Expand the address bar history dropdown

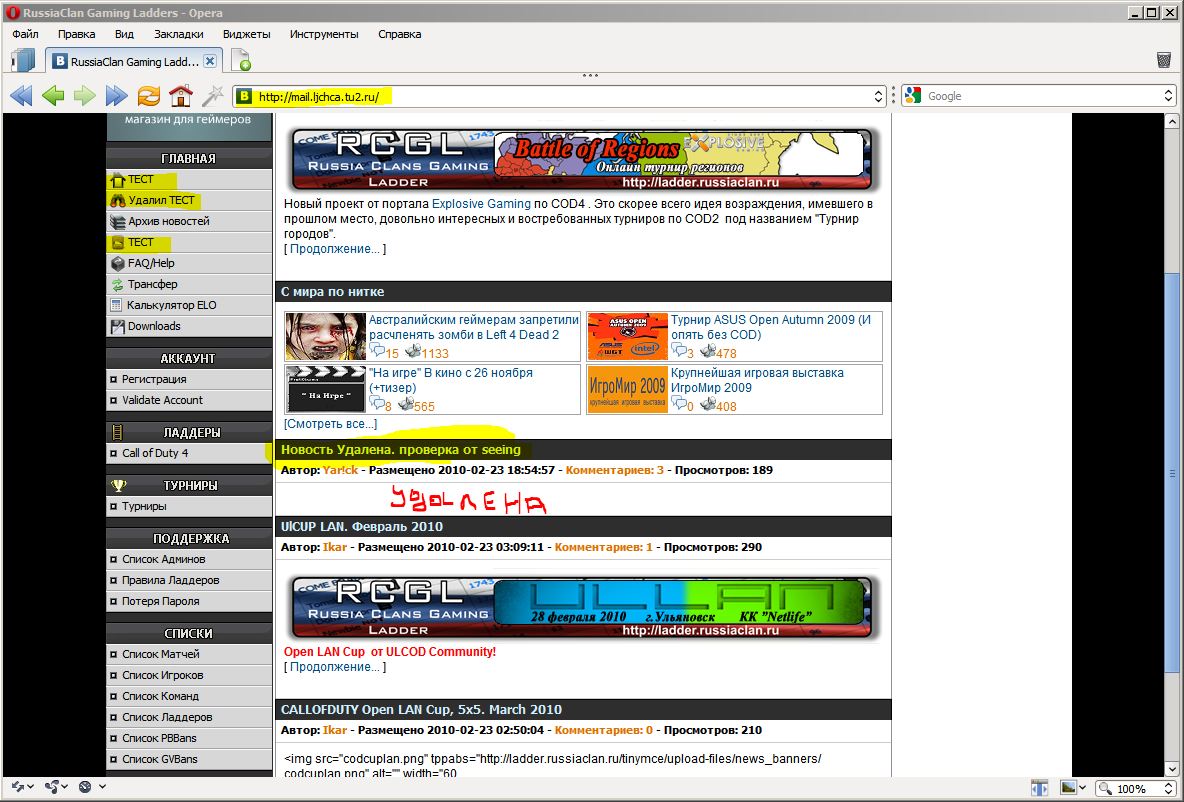878,96
